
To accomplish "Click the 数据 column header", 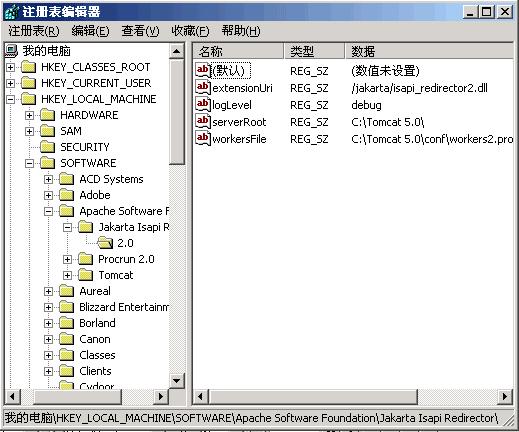I will click(x=429, y=51).
